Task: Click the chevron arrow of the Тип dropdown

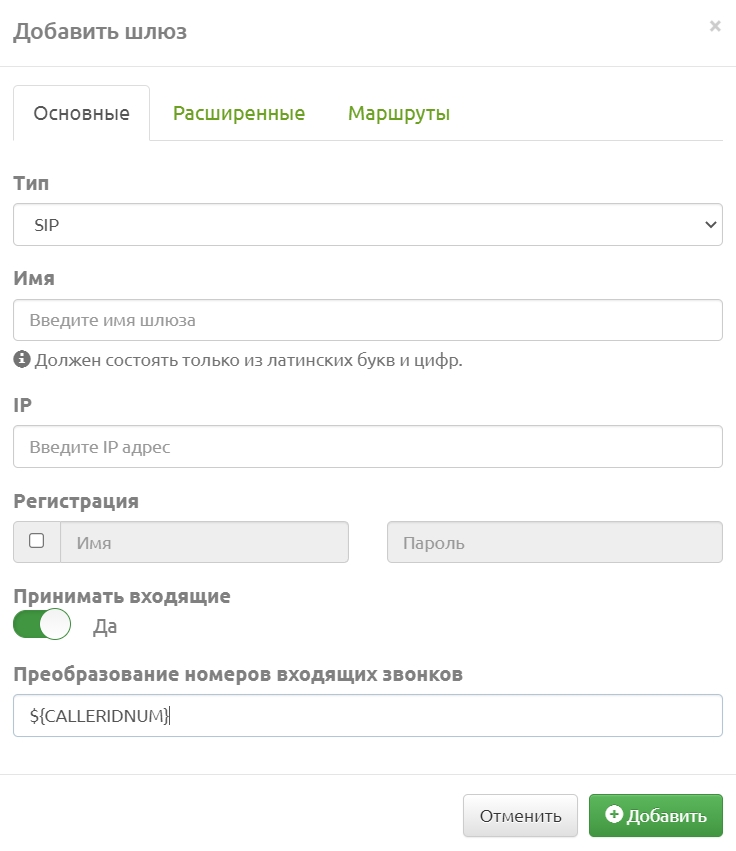Action: click(x=710, y=225)
